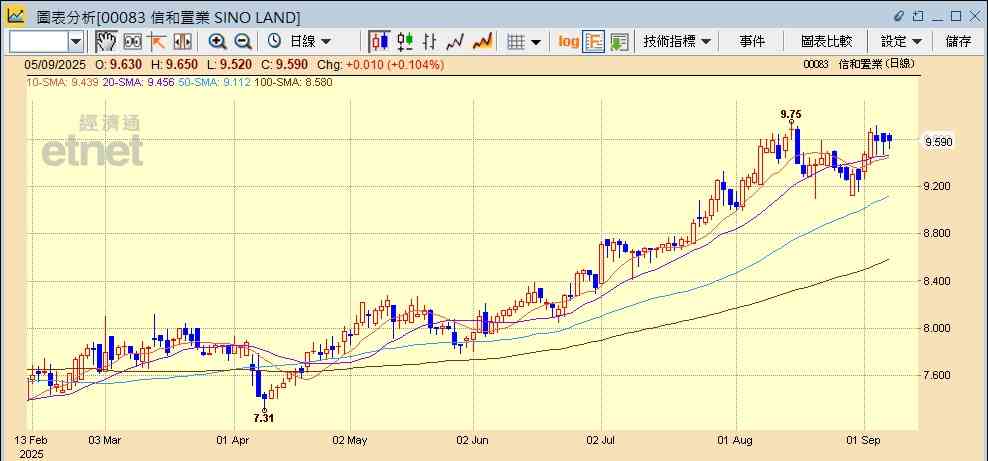This screenshot has width=988, height=461.
Task: Click the 8.000 price axis label
Action: coord(939,328)
